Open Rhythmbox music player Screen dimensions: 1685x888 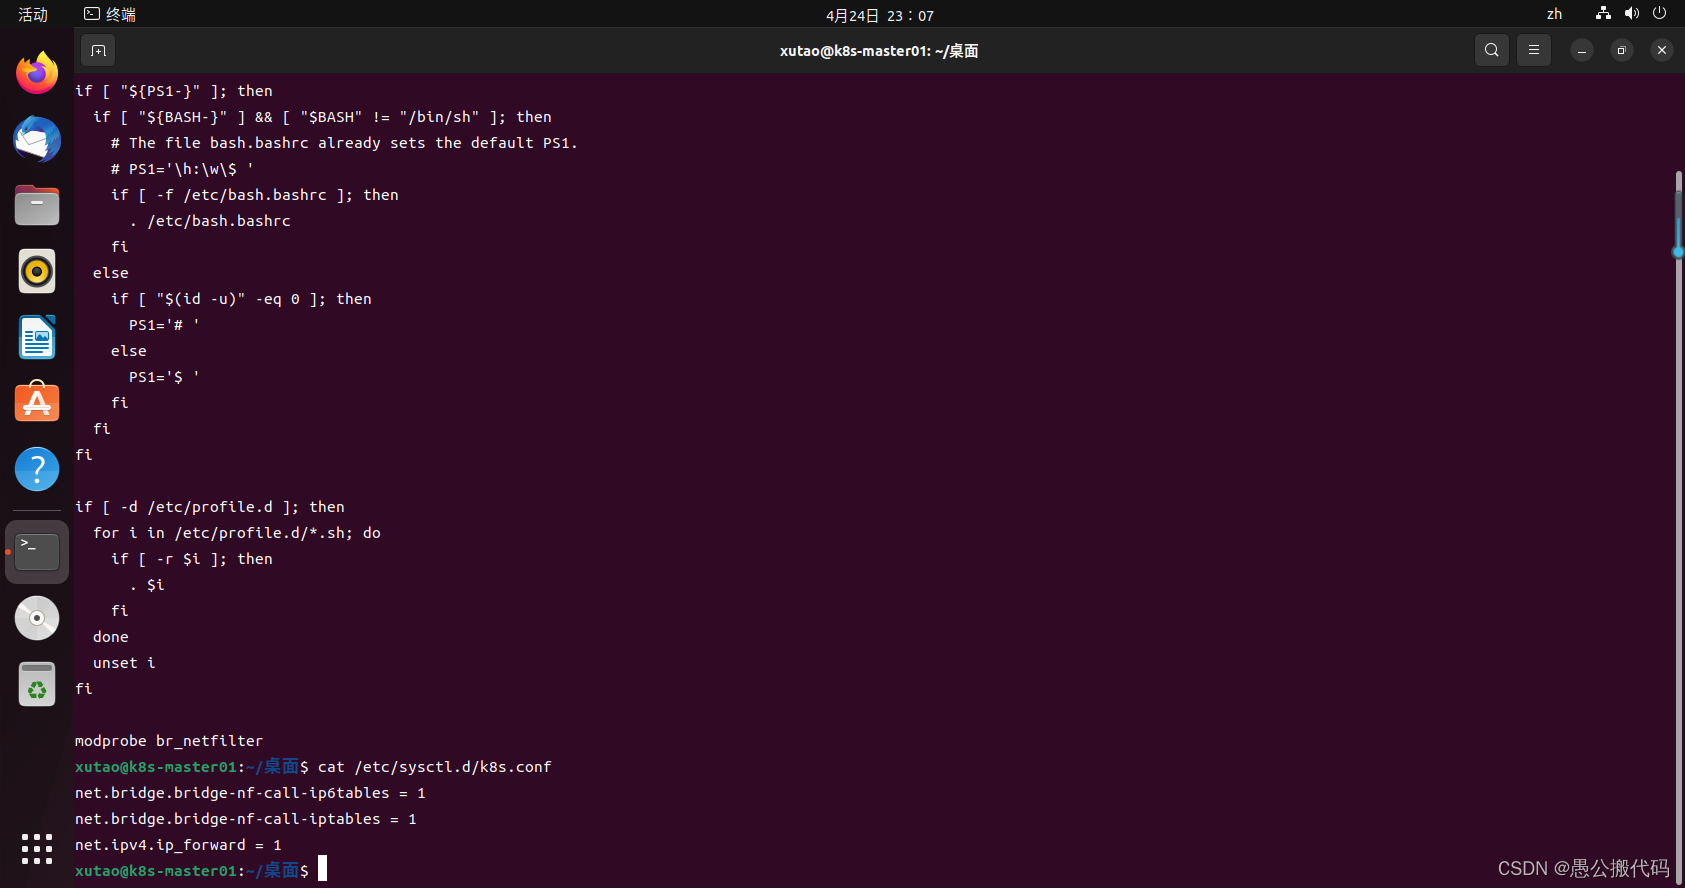pos(37,271)
